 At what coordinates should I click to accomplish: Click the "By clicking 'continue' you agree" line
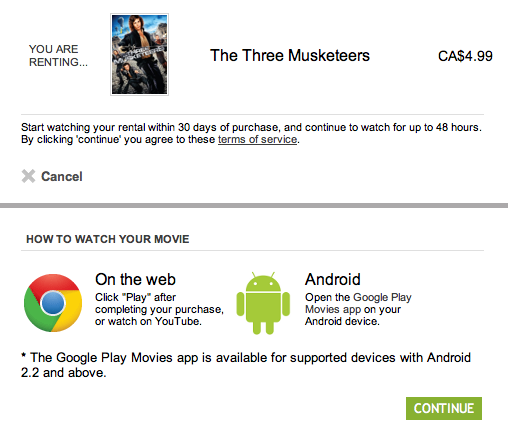pyautogui.click(x=160, y=139)
